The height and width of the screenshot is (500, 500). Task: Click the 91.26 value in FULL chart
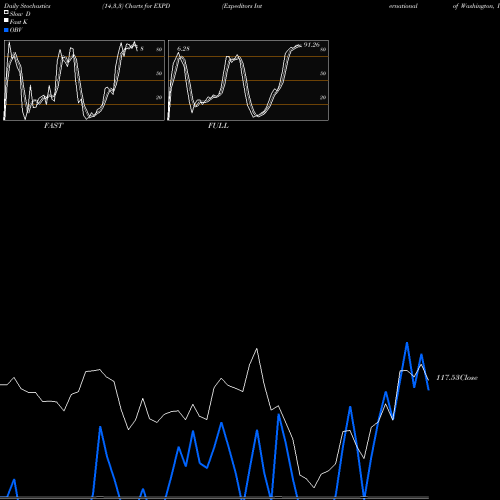[311, 45]
